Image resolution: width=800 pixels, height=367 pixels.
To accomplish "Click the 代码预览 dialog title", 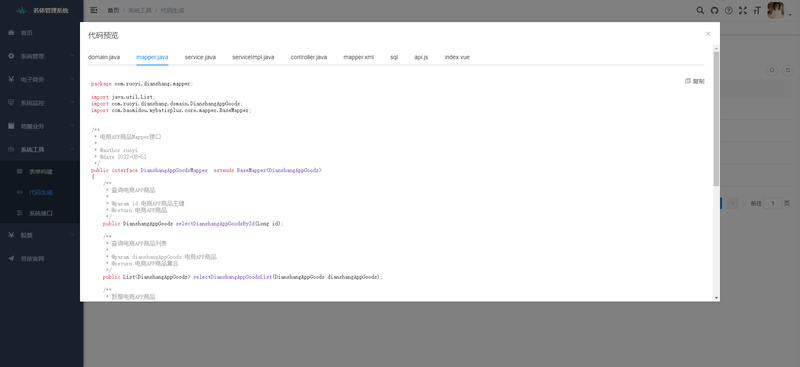I will (103, 35).
